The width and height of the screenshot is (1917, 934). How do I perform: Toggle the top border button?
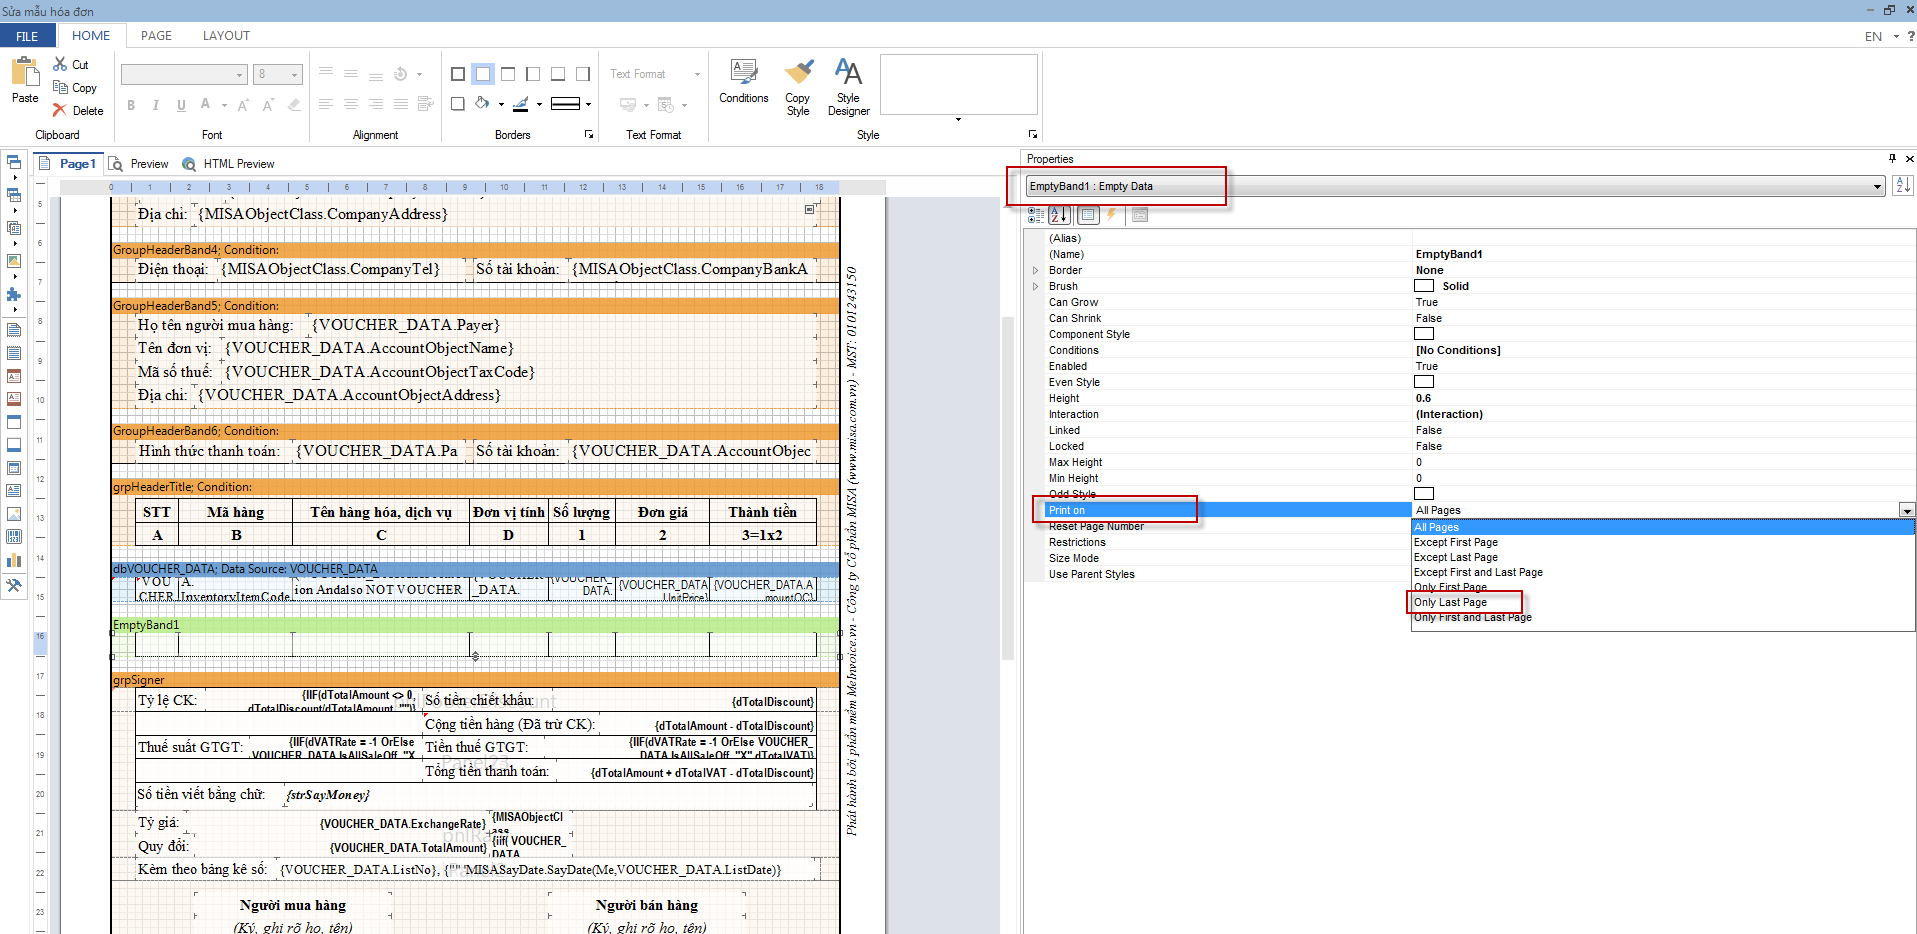(x=508, y=74)
